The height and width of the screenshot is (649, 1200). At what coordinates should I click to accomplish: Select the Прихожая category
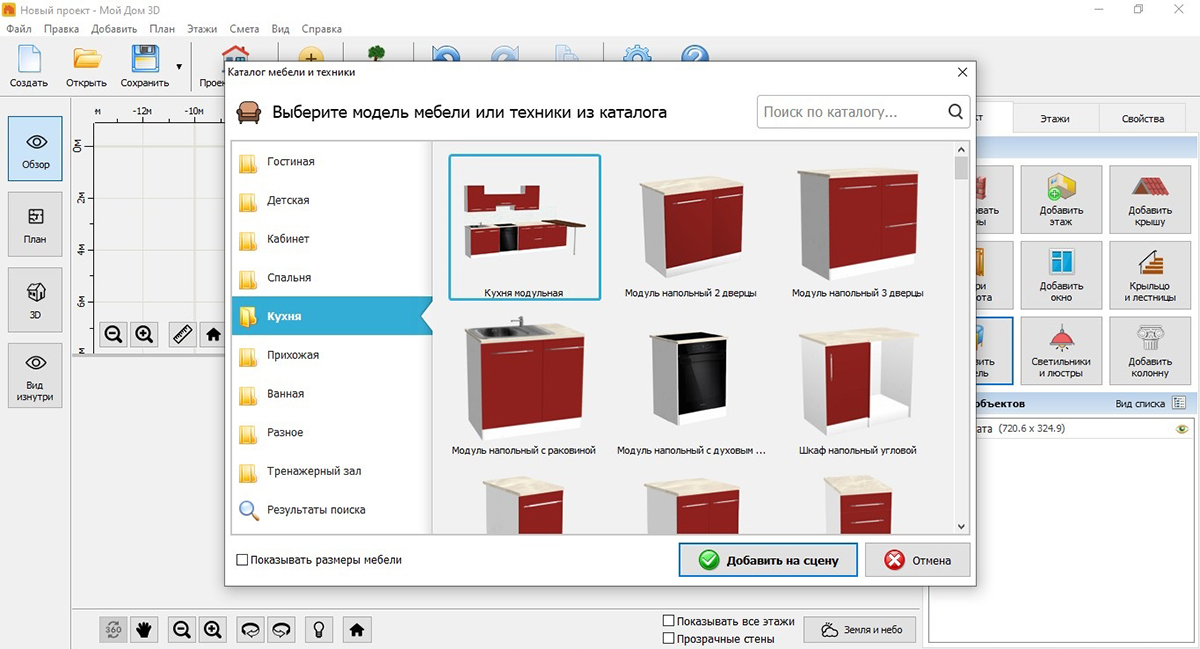tap(332, 355)
